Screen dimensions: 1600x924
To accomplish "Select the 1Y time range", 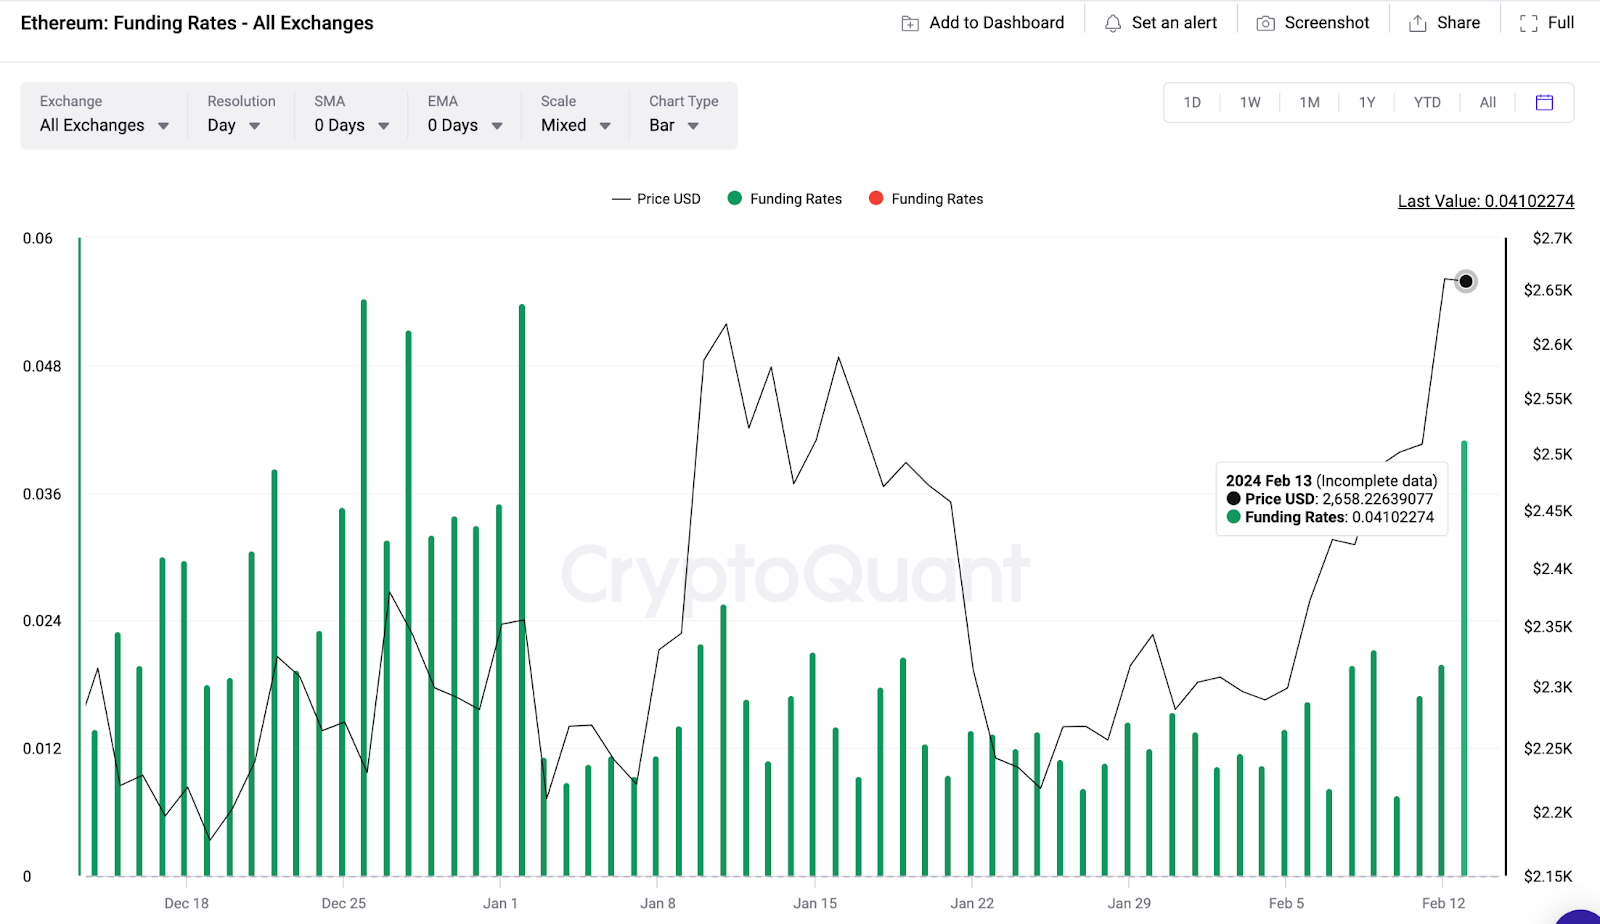I will point(1367,102).
